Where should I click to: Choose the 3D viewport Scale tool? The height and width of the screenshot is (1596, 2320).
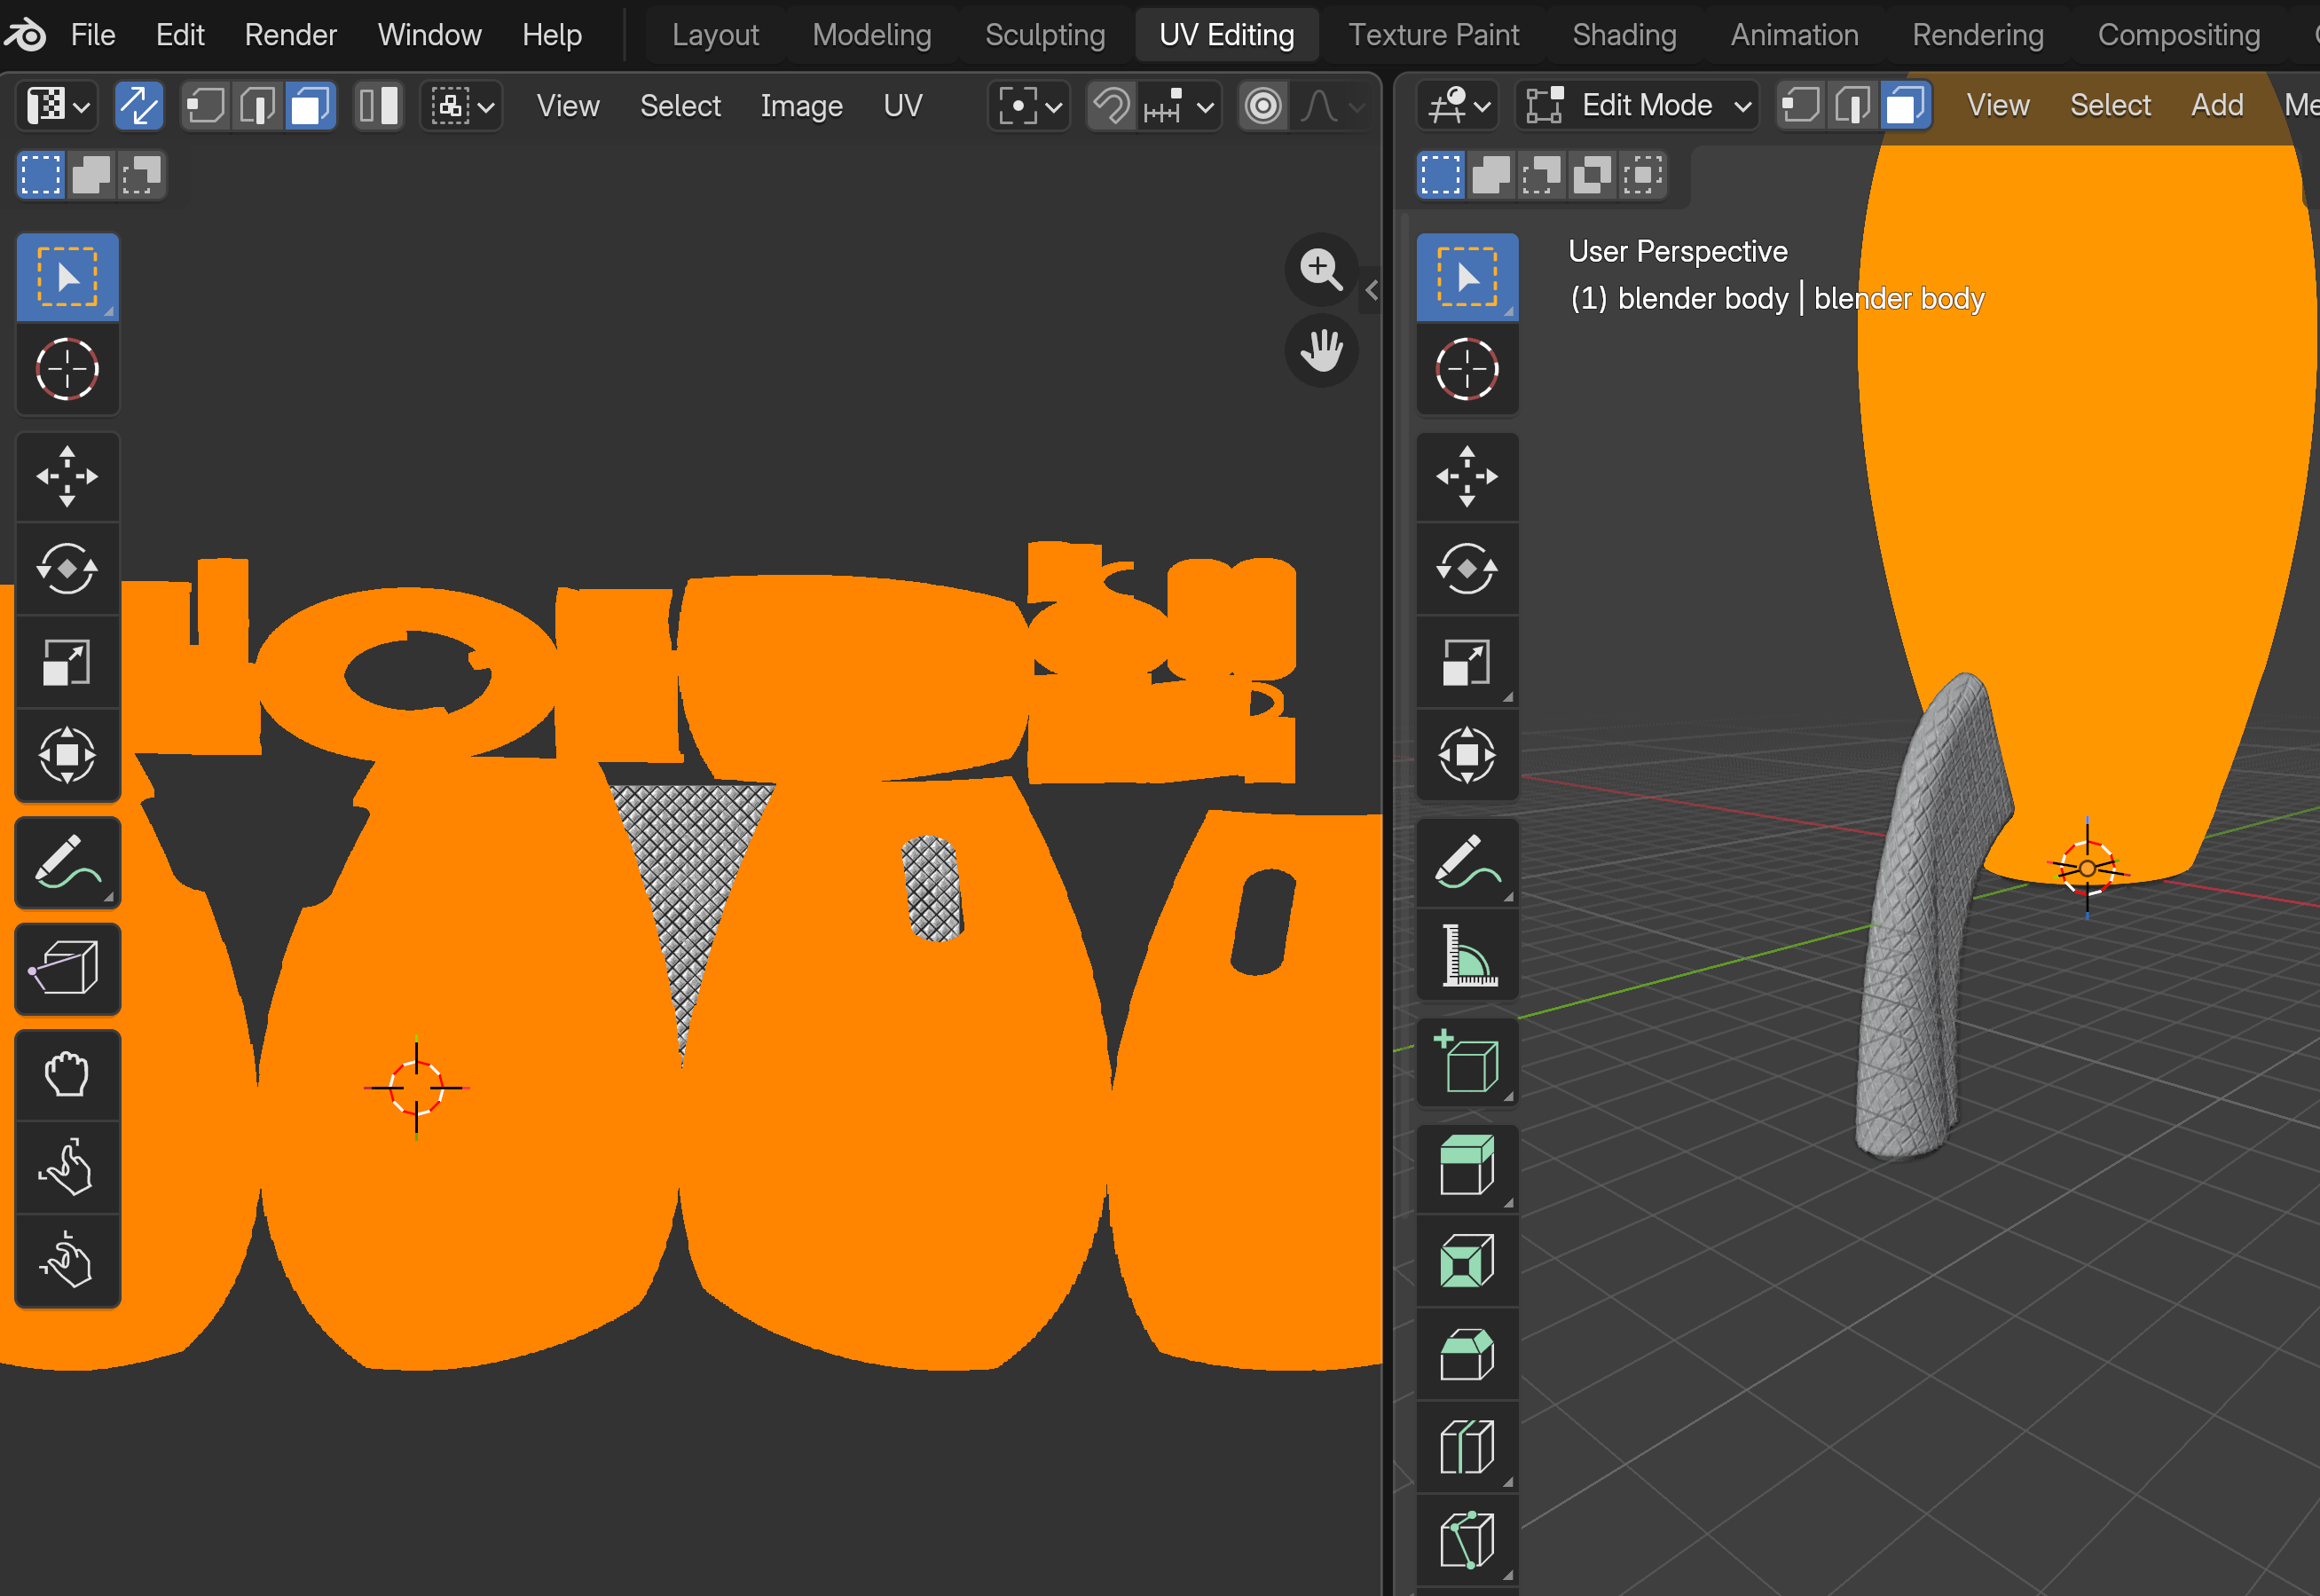point(1467,661)
